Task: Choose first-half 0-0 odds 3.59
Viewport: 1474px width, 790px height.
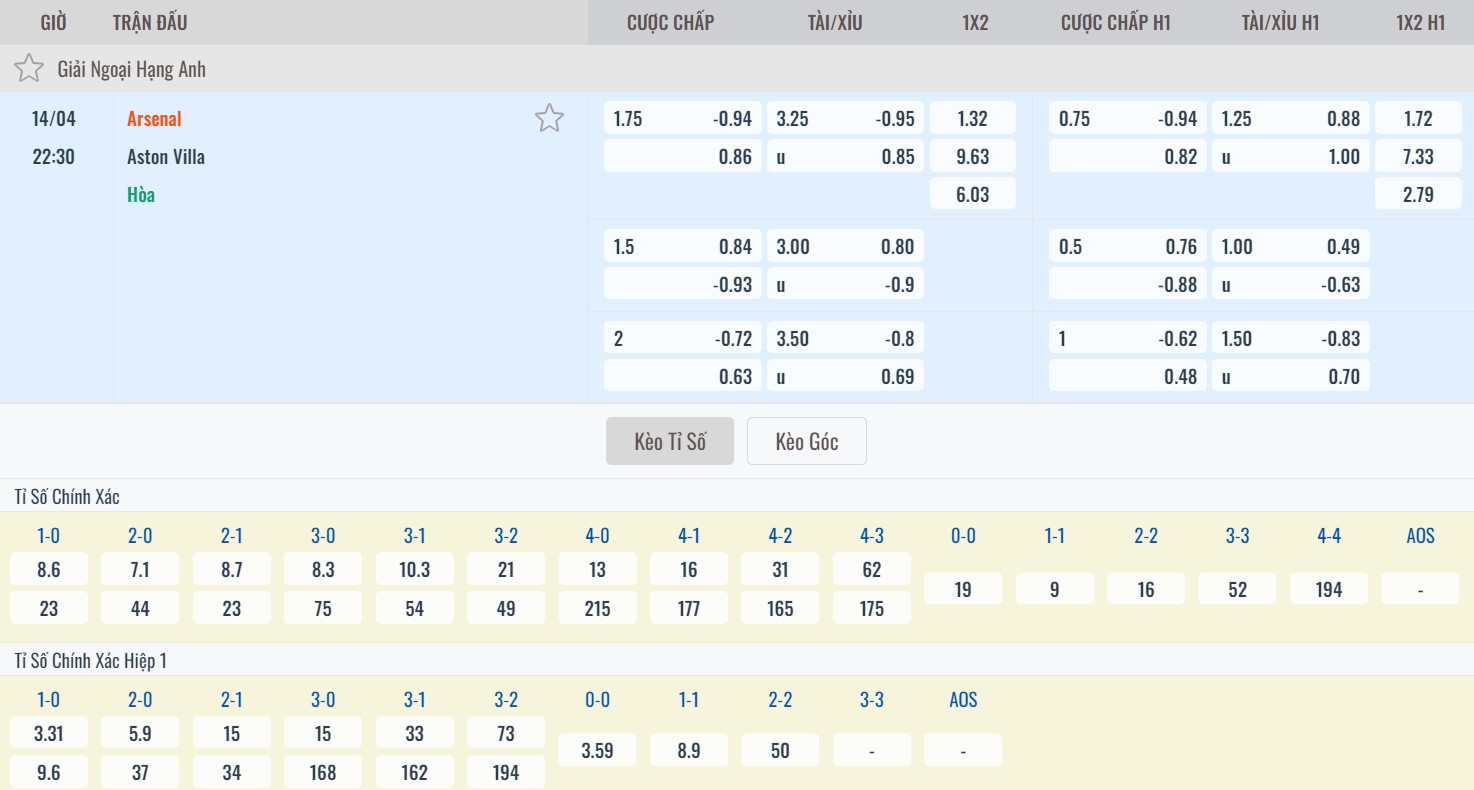Action: coord(597,750)
